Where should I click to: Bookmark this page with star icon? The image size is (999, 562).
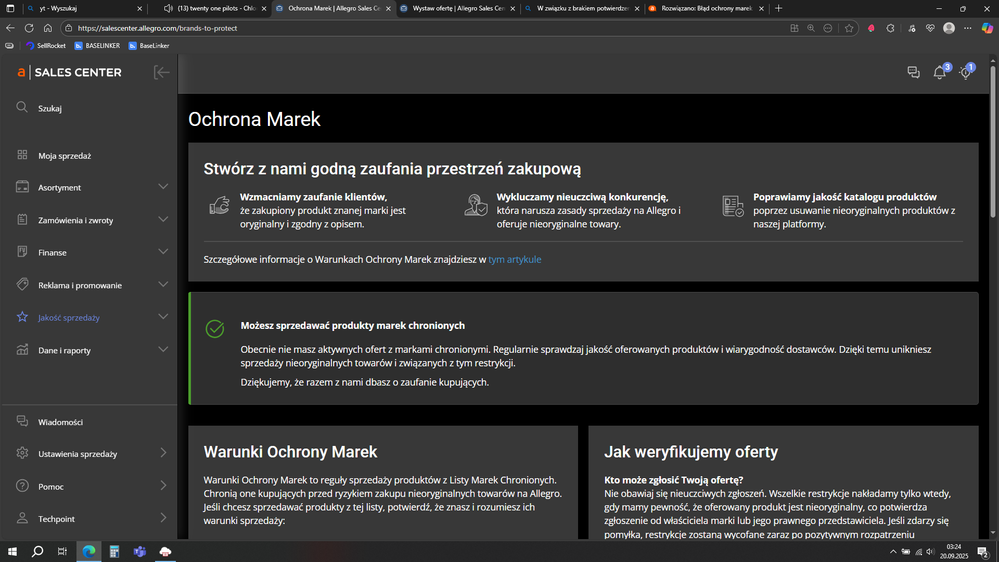coord(849,28)
